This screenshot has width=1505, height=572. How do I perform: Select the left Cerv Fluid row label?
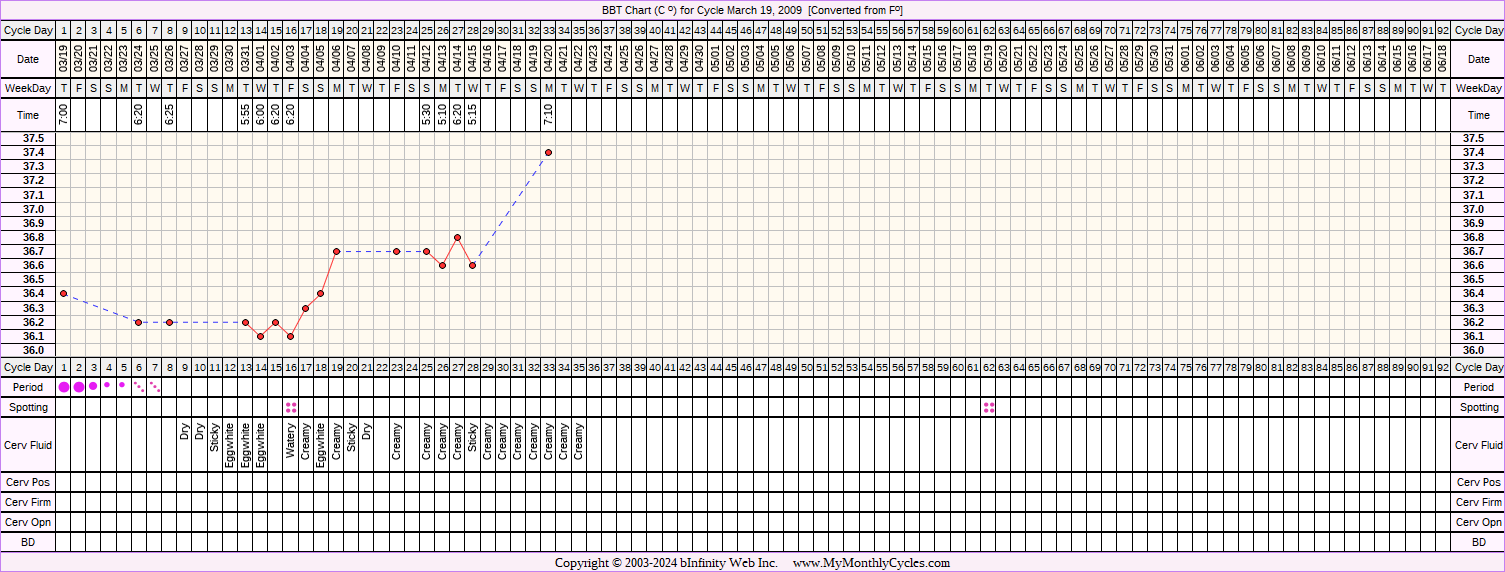click(x=28, y=445)
